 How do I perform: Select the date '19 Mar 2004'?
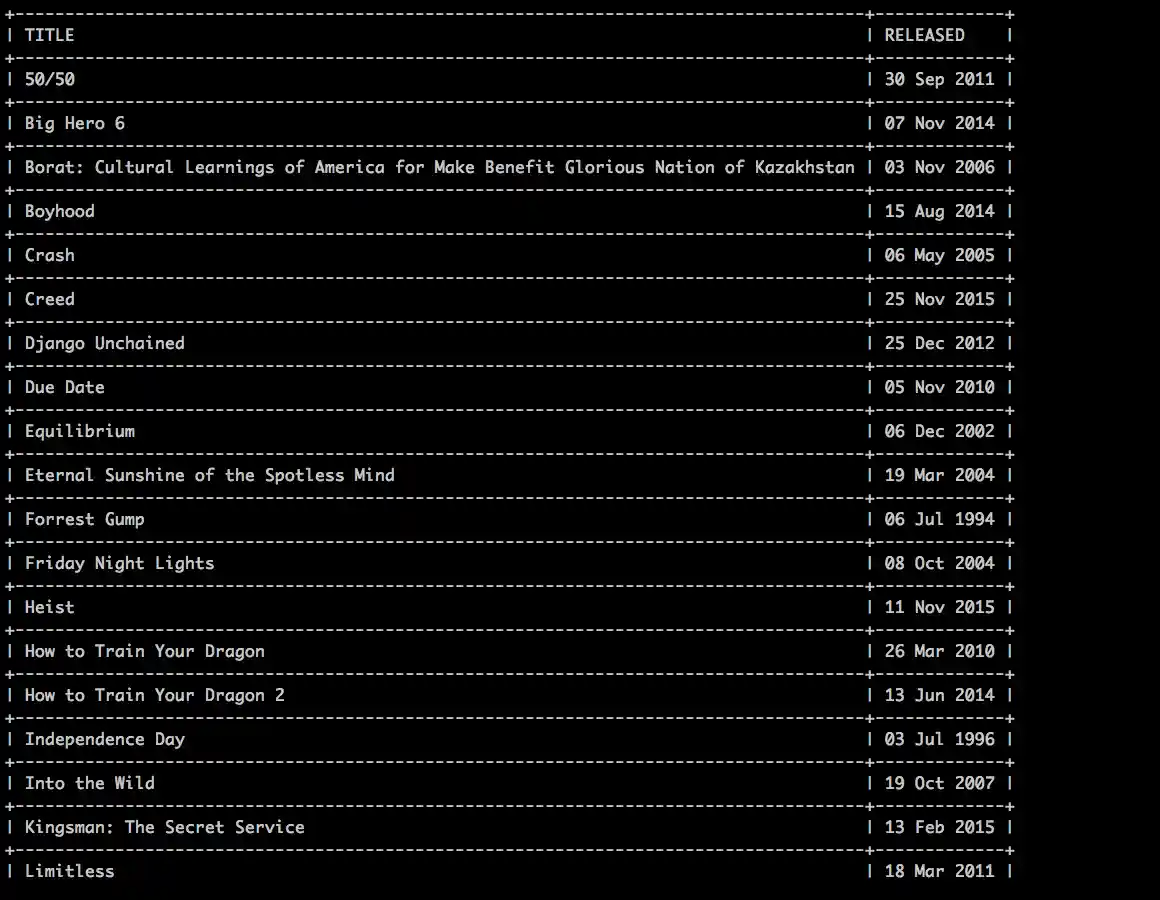(x=940, y=476)
